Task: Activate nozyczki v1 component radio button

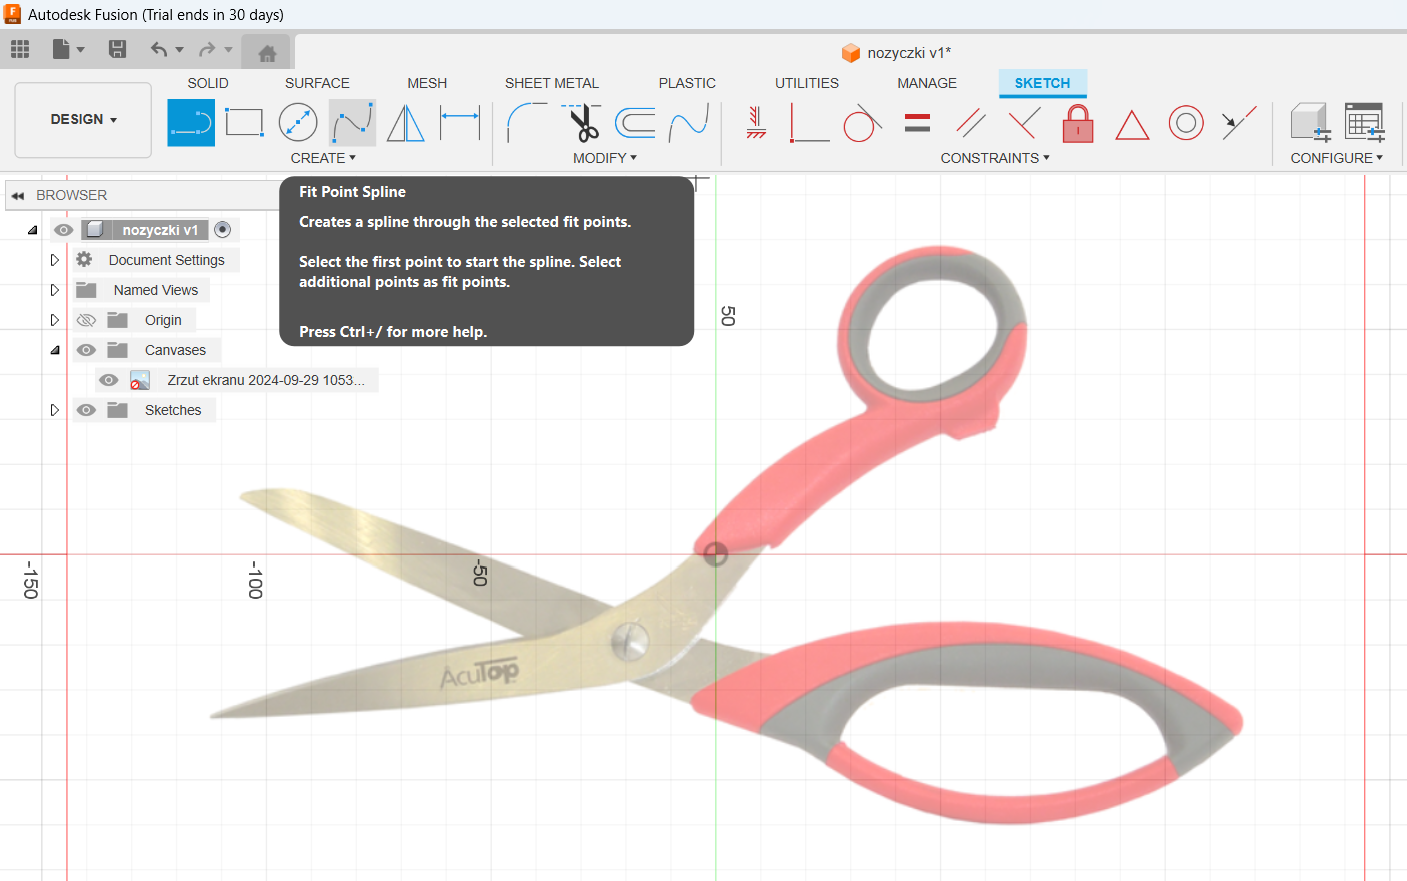Action: tap(223, 229)
